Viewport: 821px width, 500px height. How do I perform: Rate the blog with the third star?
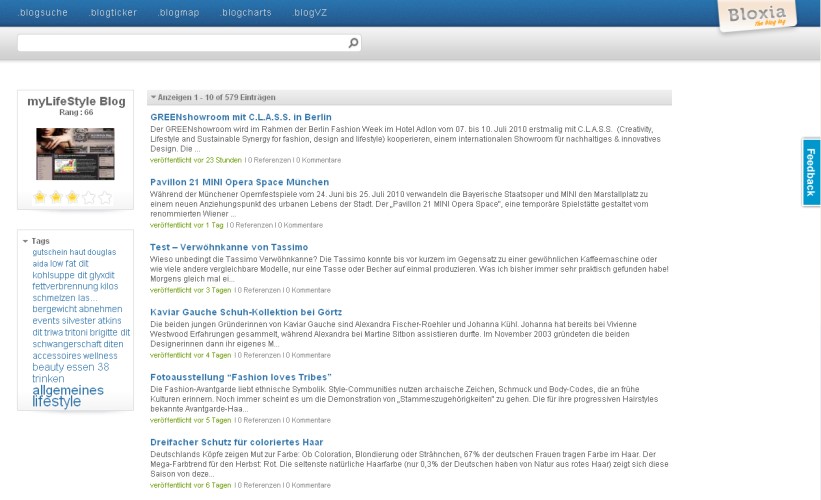tap(72, 197)
